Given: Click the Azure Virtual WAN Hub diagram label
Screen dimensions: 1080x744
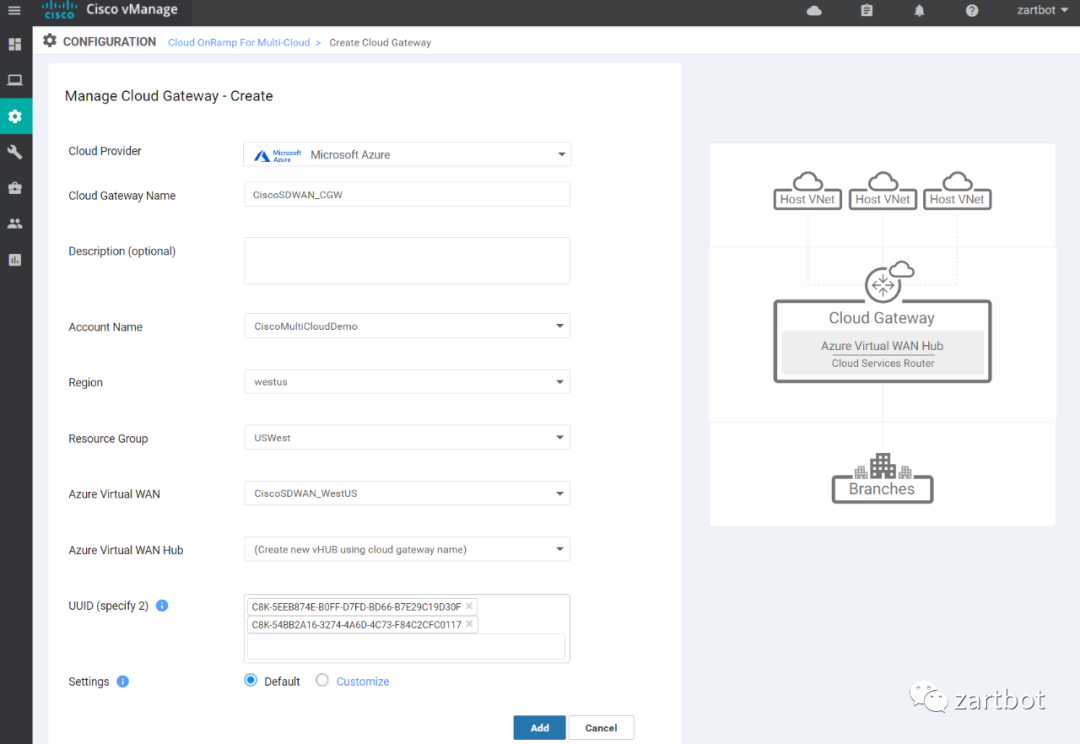Looking at the screenshot, I should 882,346.
